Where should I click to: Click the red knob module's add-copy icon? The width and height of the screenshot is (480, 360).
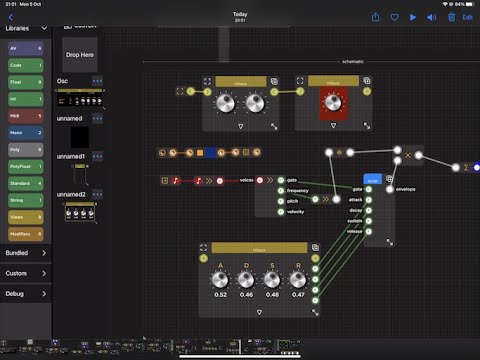pyautogui.click(x=367, y=81)
